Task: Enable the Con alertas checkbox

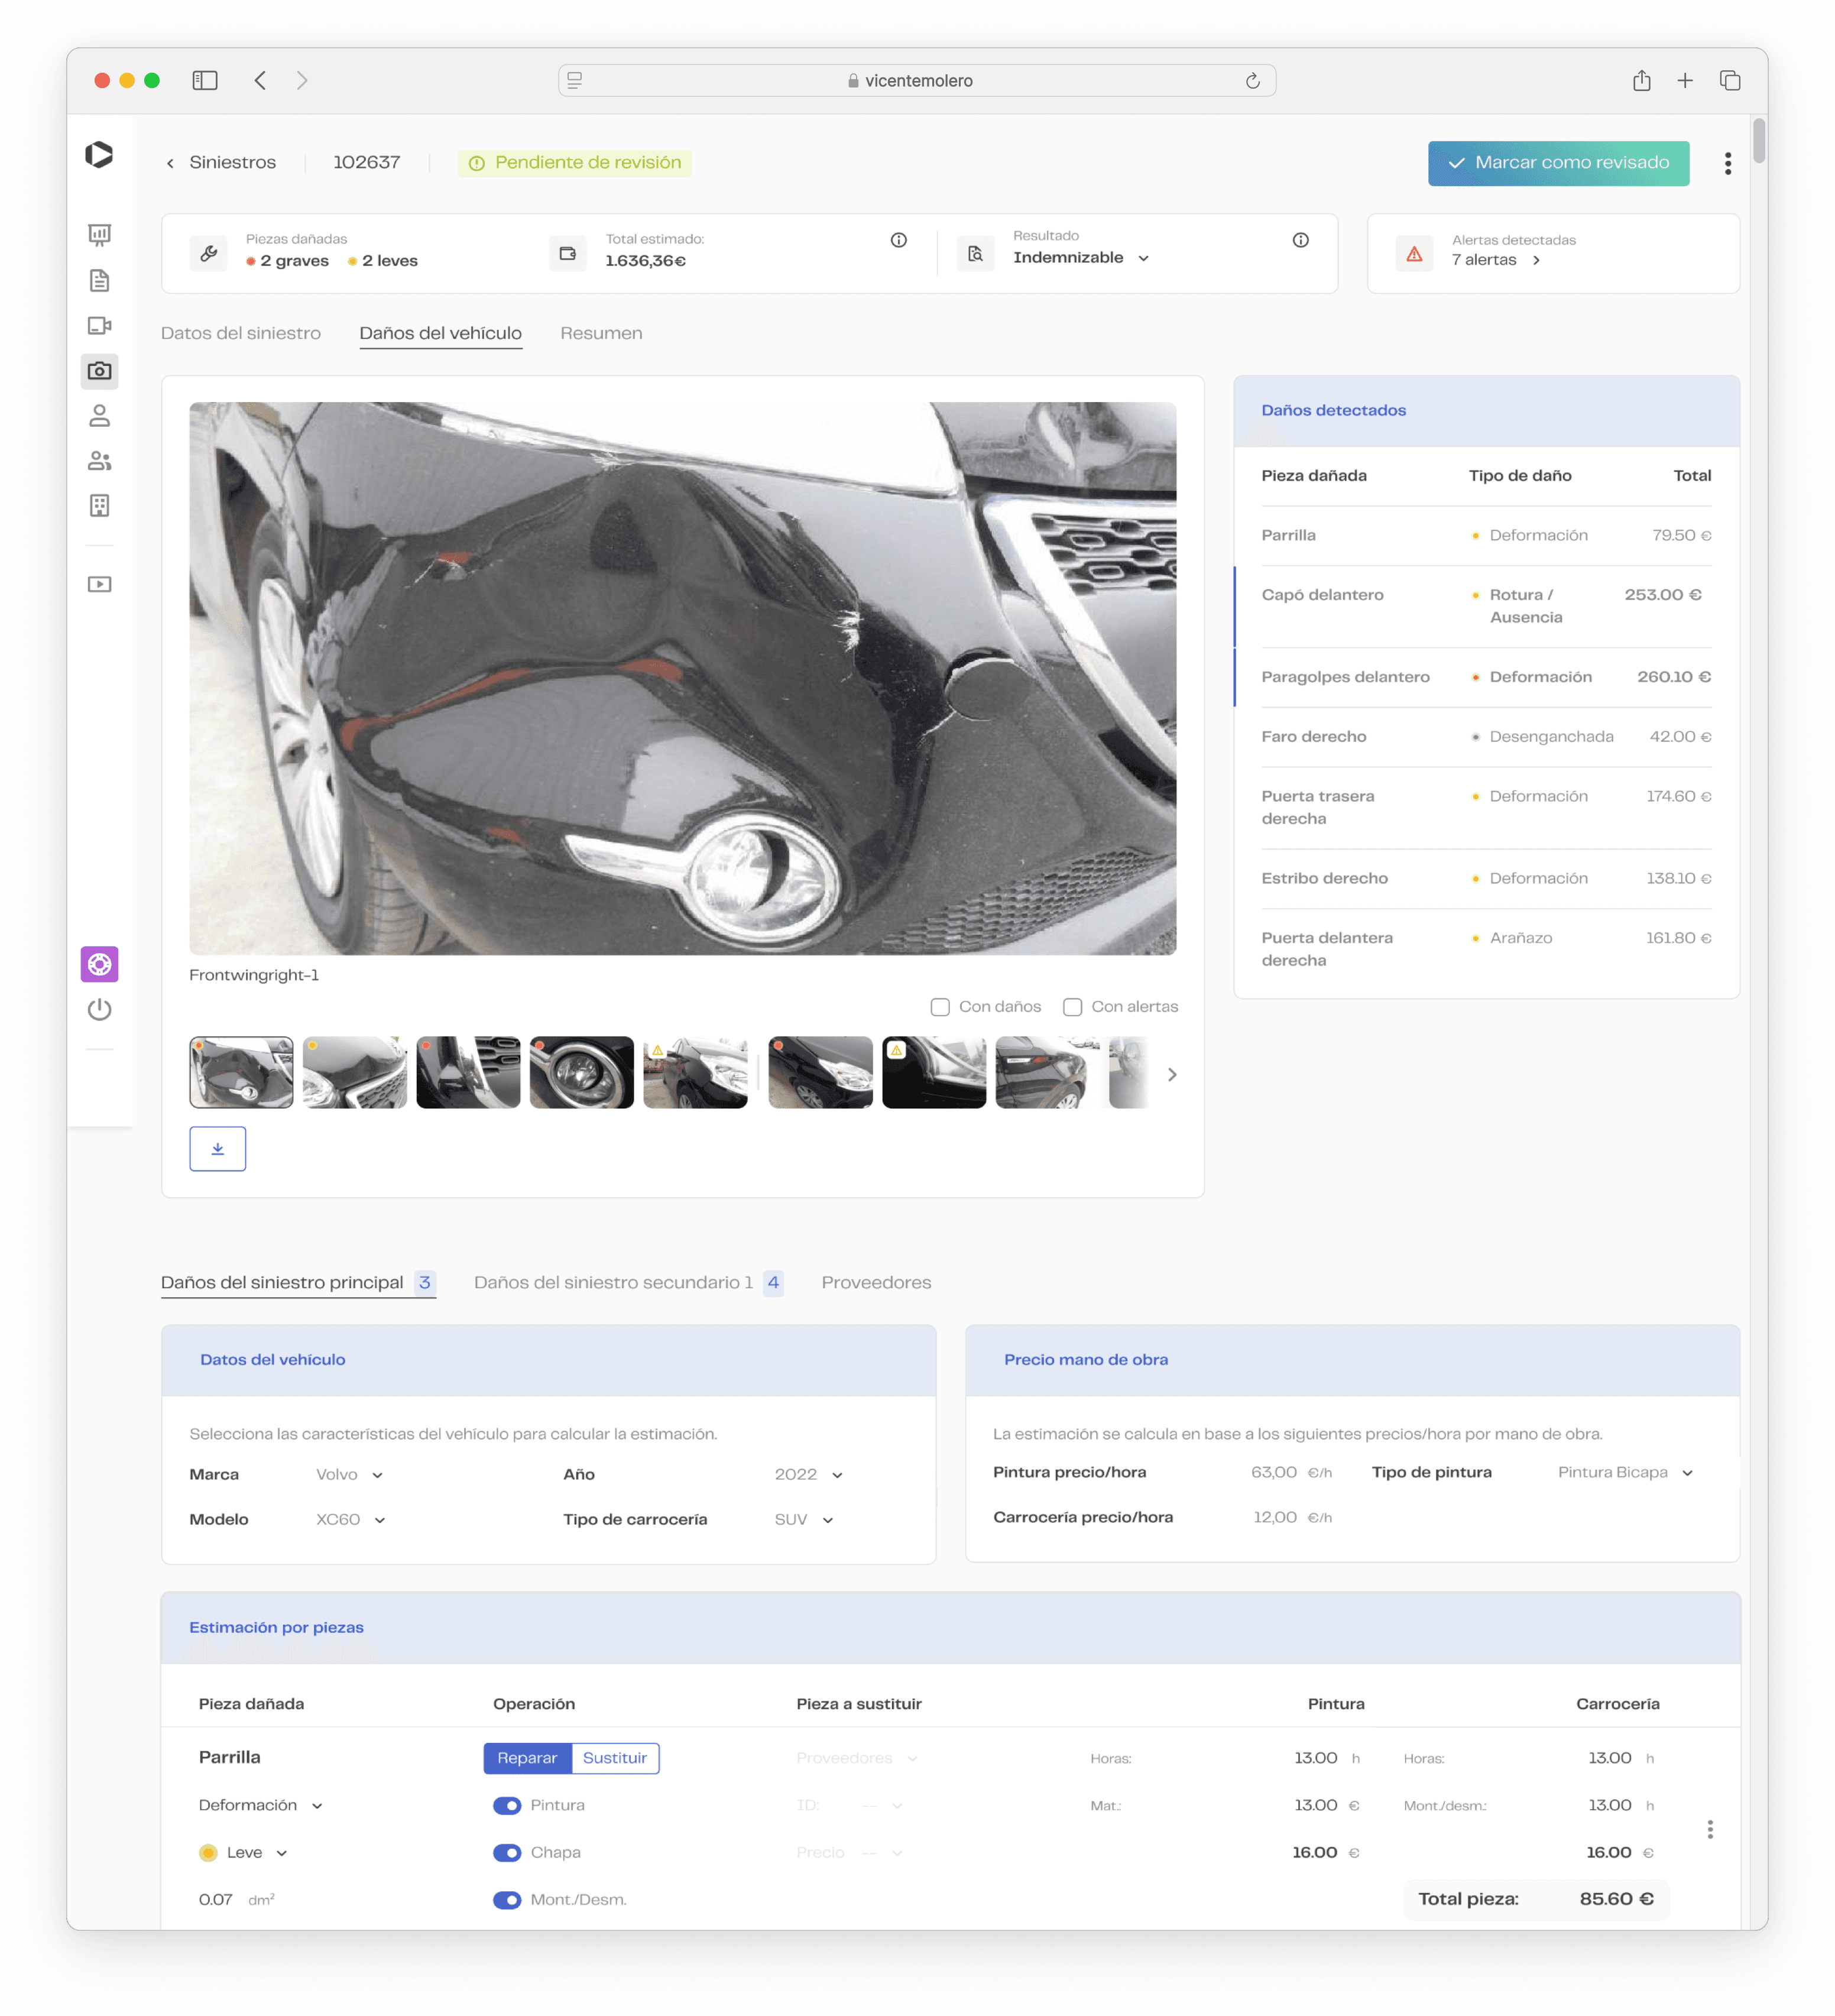Action: pyautogui.click(x=1072, y=1007)
